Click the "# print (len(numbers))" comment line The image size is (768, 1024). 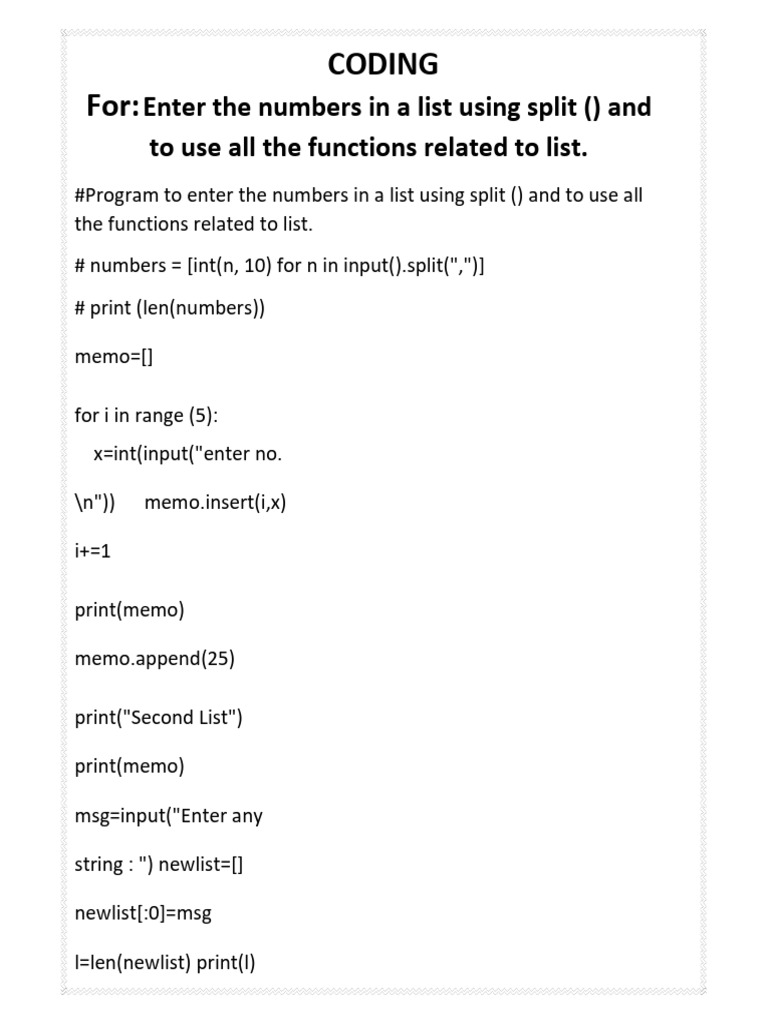pyautogui.click(x=170, y=308)
